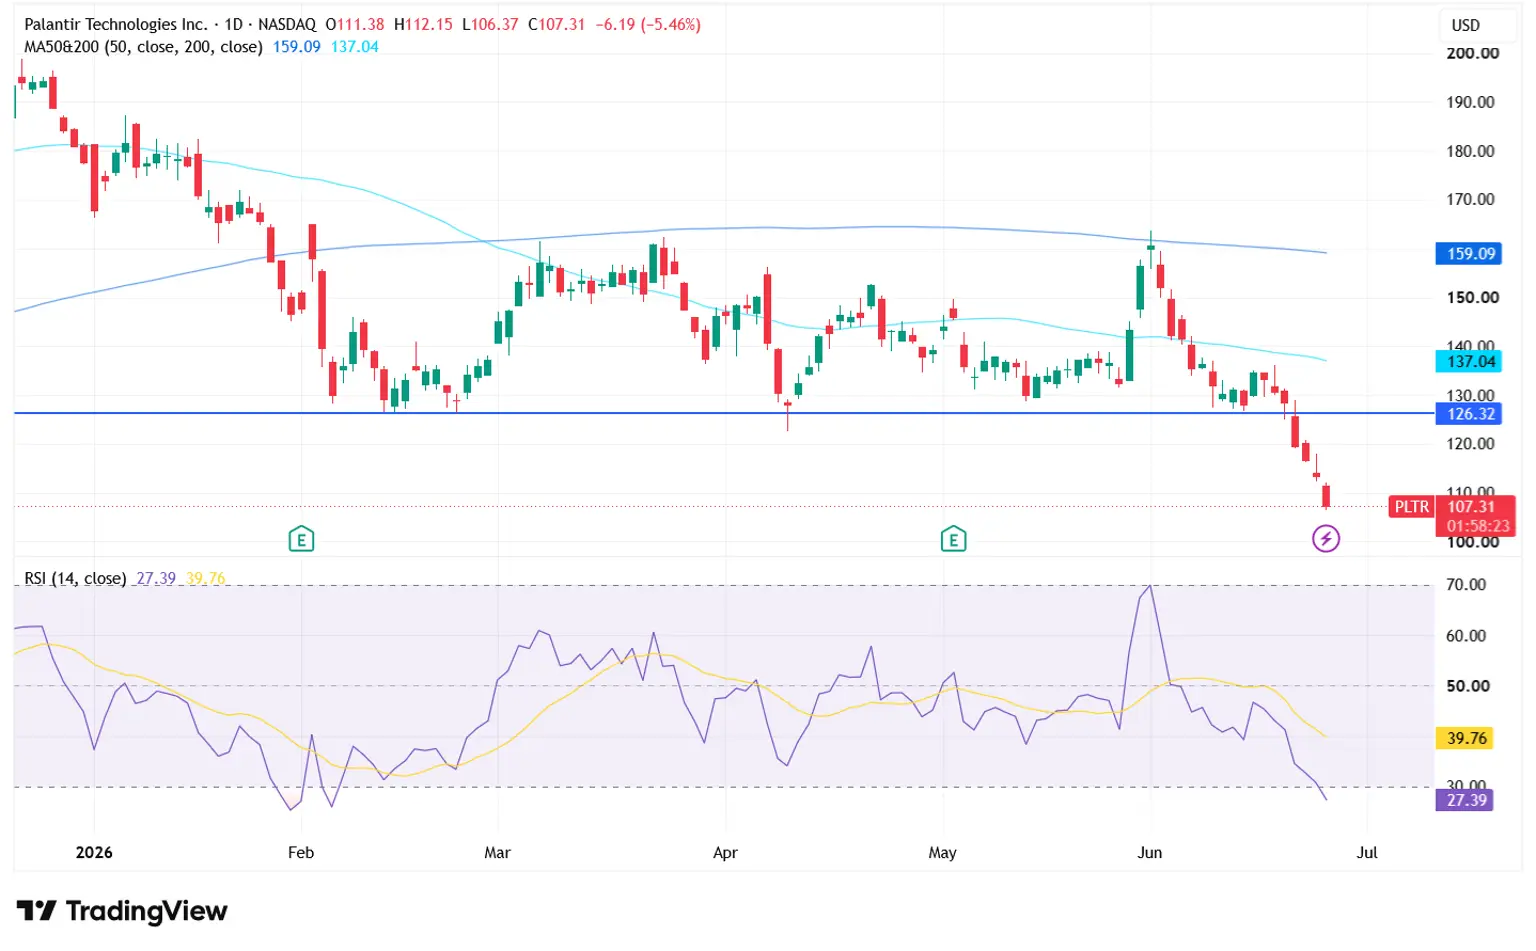Click the RSI (14, close) indicator legend

click(x=75, y=578)
